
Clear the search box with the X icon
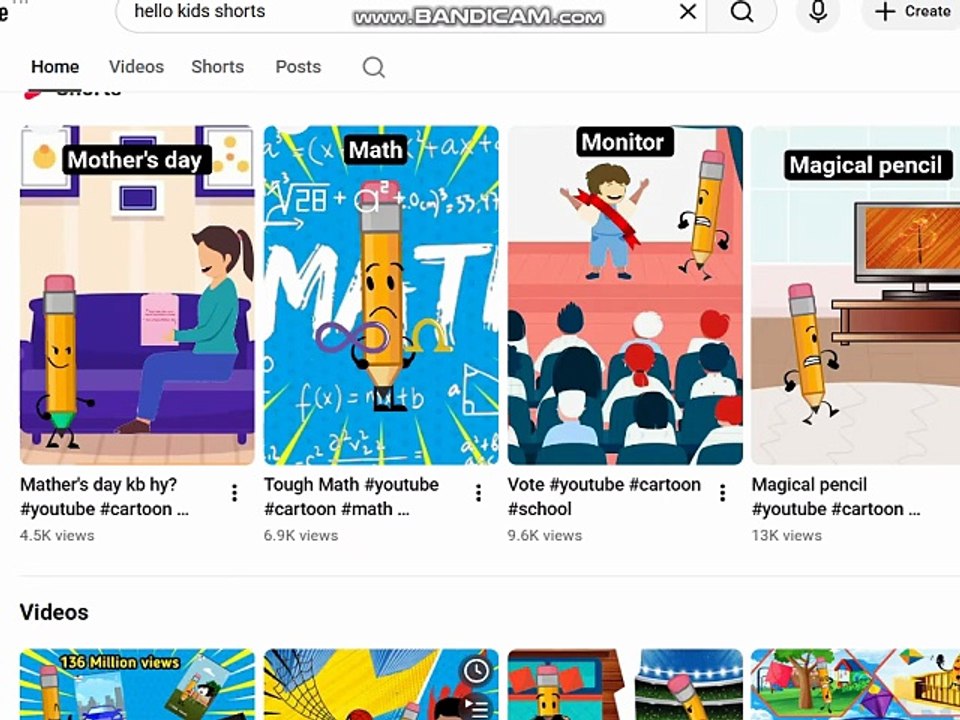tap(688, 11)
